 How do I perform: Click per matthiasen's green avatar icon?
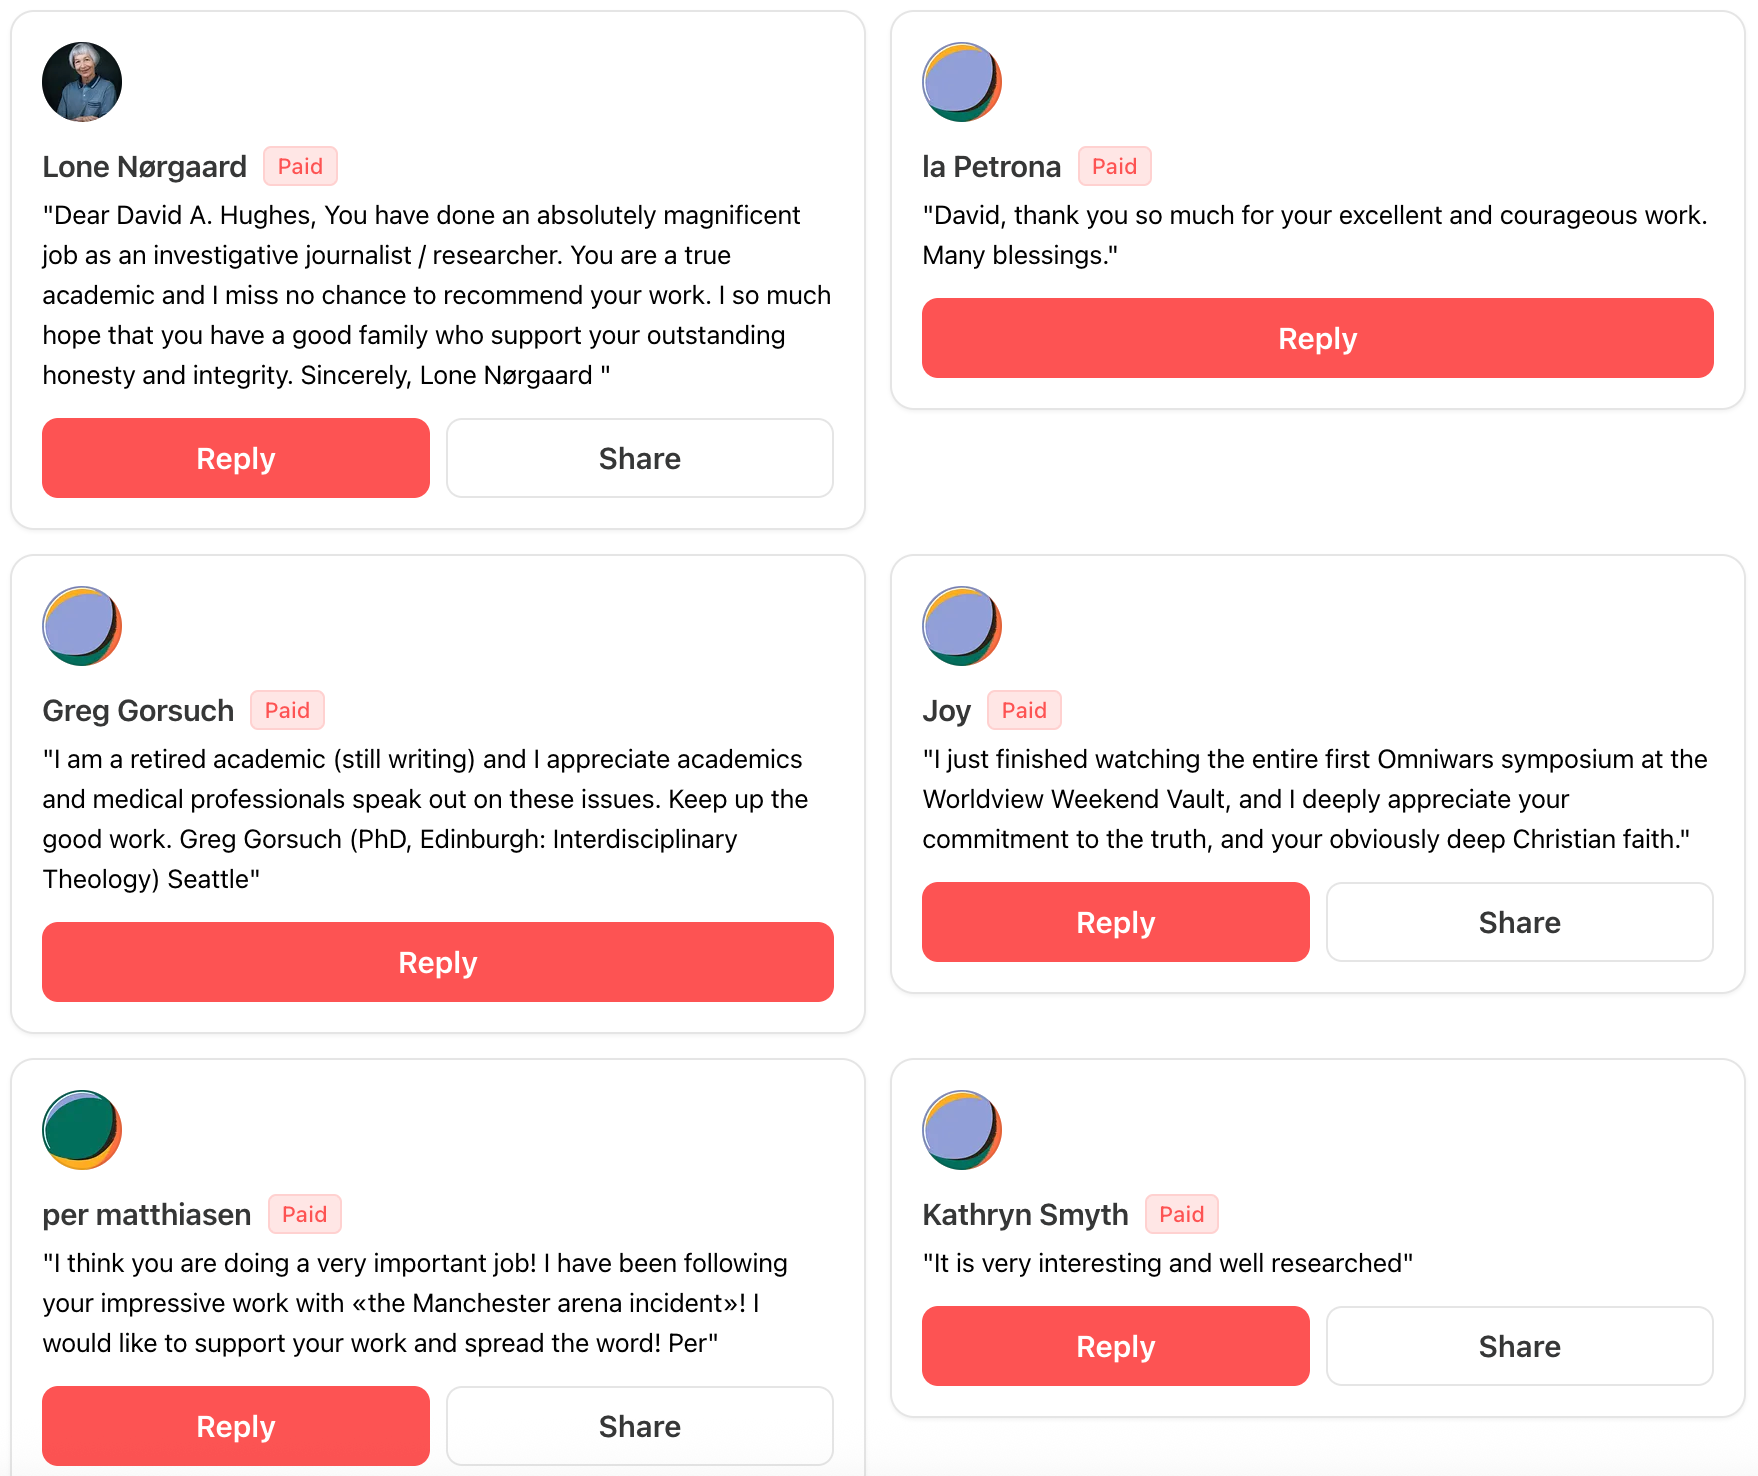(82, 1130)
